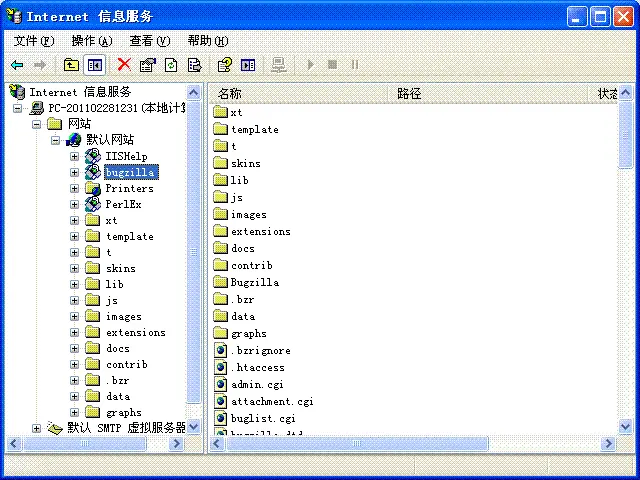The width and height of the screenshot is (640, 480).
Task: Click the Internet 信息服务 root node
Action: (x=80, y=92)
